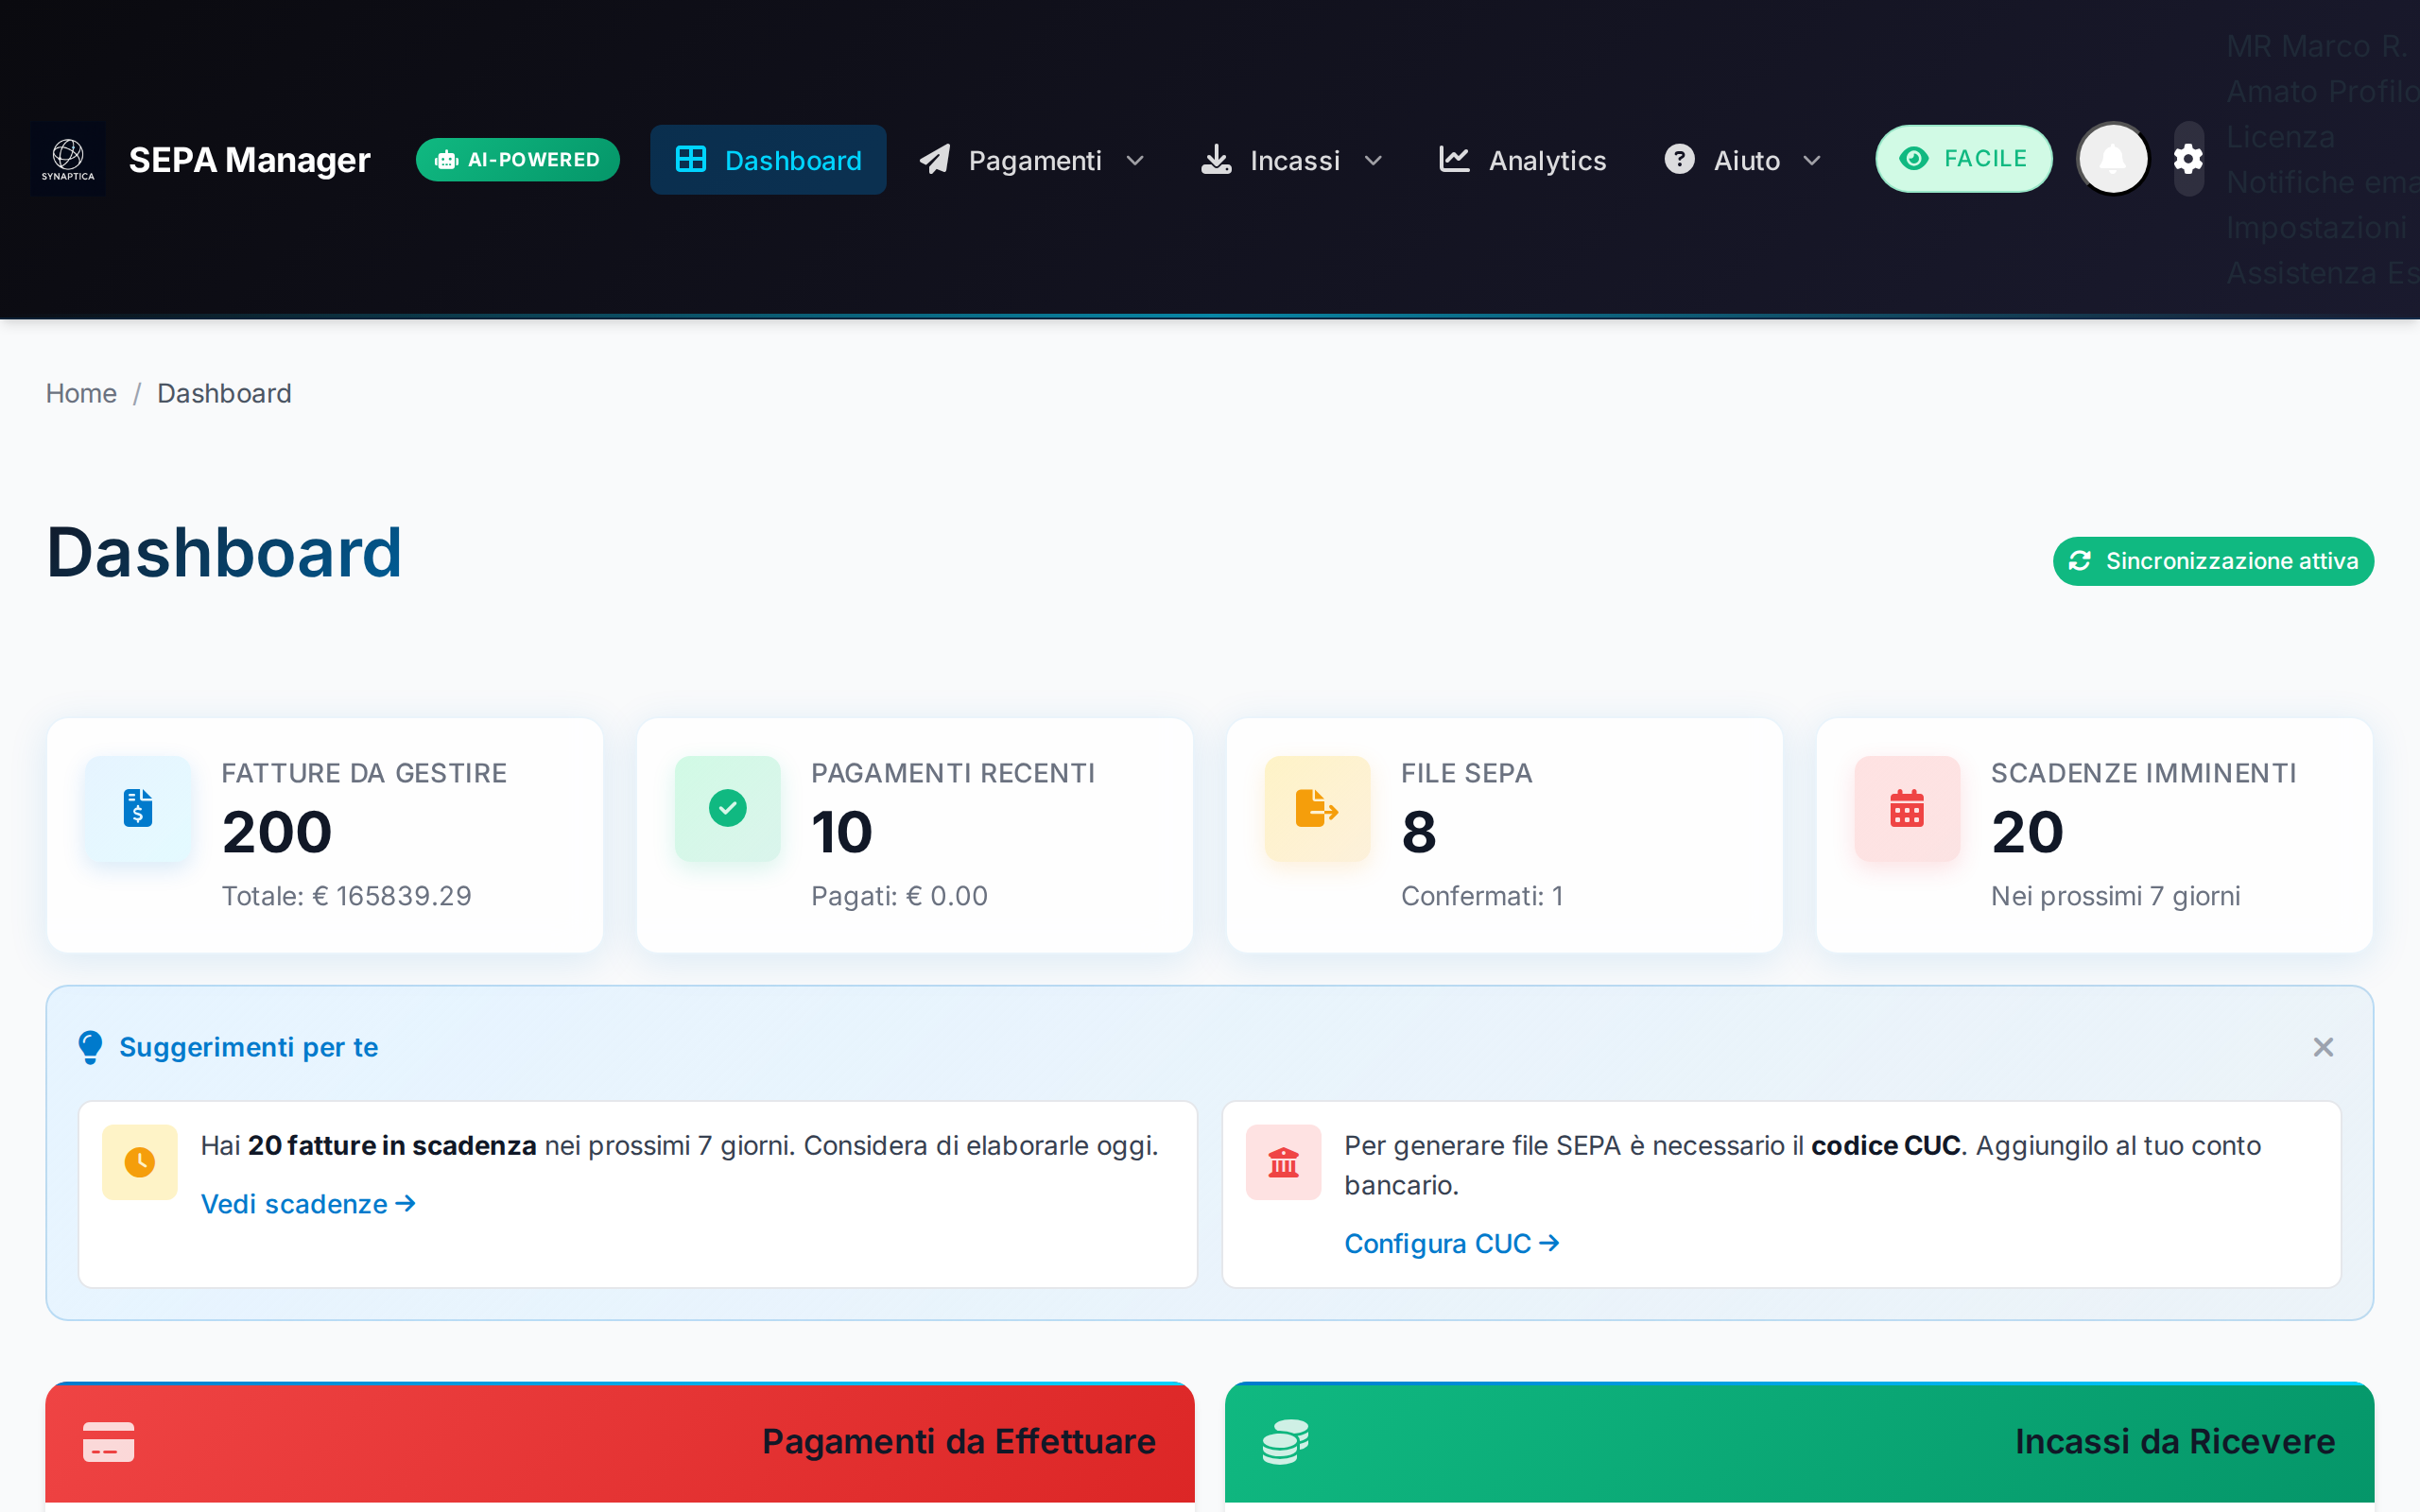The image size is (2420, 1512).
Task: Click the File SEPA document icon
Action: [x=1315, y=809]
